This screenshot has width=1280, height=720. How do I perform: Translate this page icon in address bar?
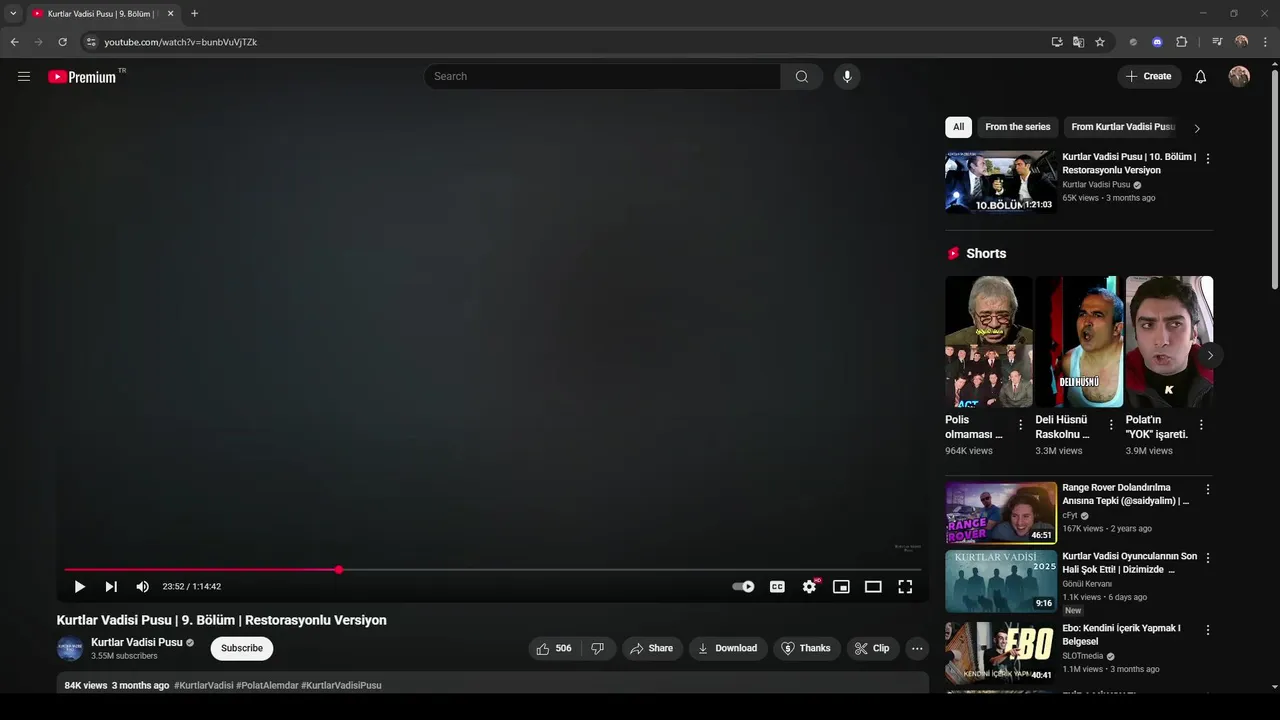pos(1078,42)
